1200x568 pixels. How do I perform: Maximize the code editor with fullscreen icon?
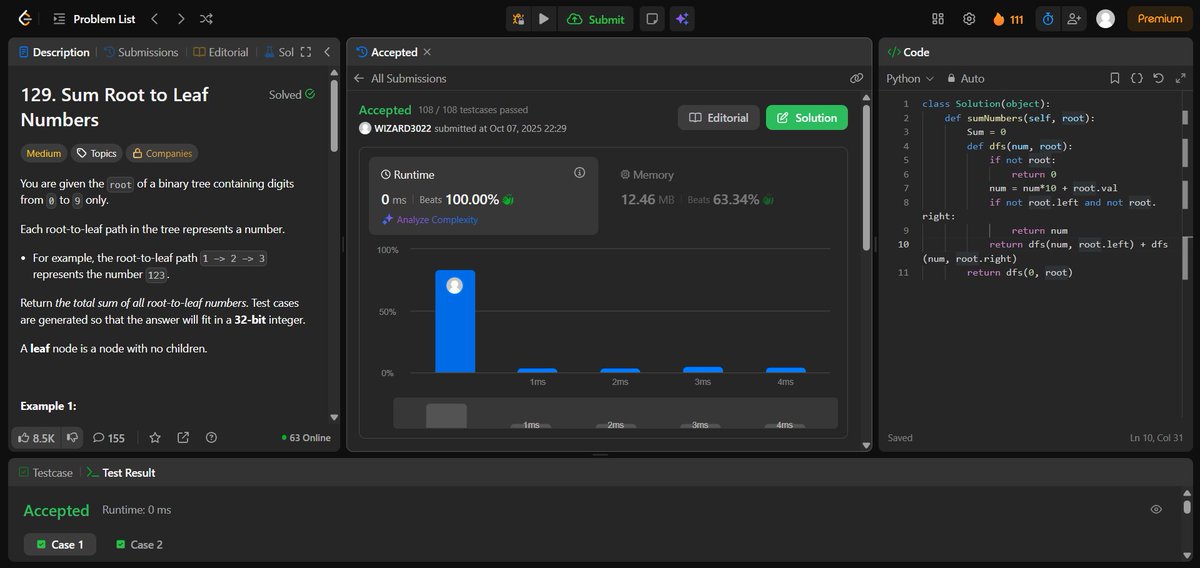tap(1179, 78)
